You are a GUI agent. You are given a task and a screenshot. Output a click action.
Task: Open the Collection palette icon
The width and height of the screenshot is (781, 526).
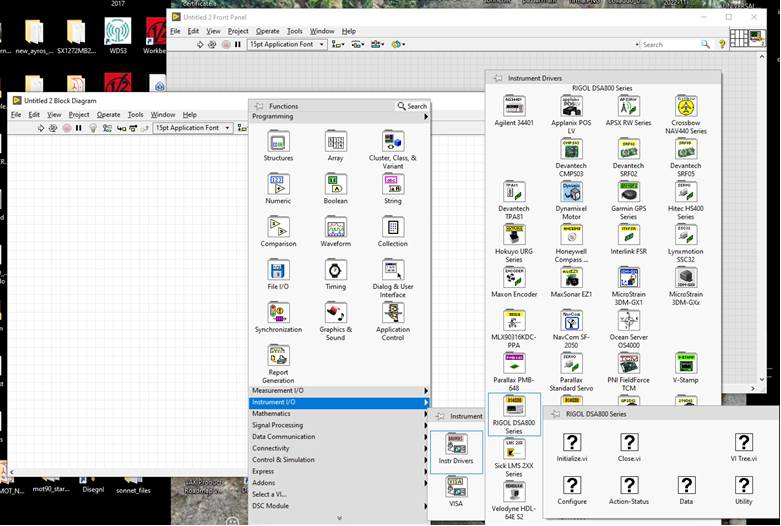pyautogui.click(x=392, y=227)
